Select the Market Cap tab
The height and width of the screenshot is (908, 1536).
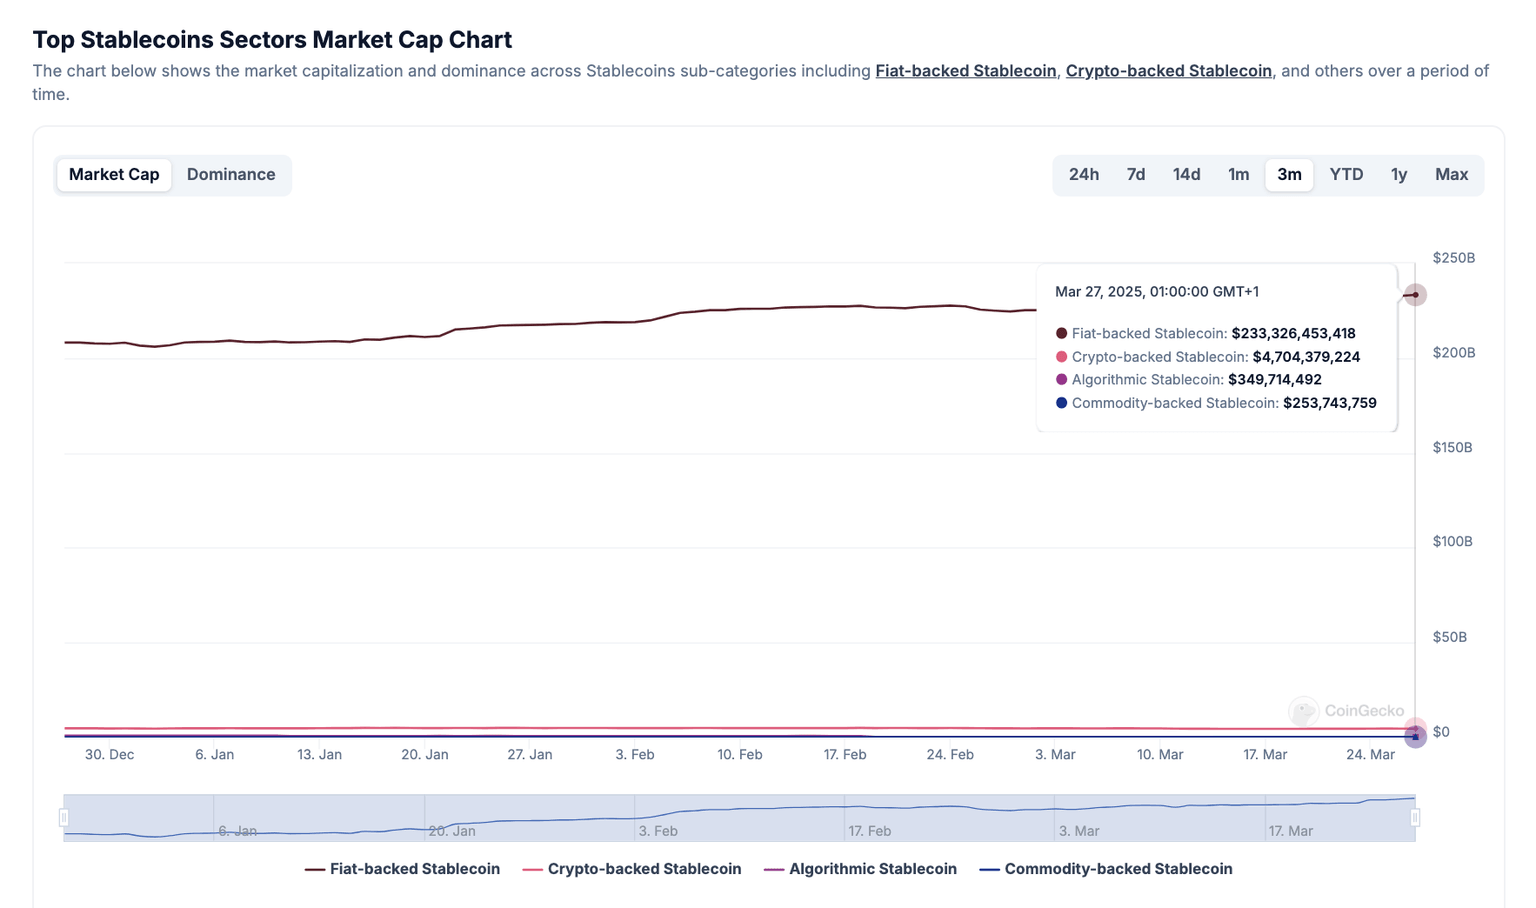[x=114, y=175]
